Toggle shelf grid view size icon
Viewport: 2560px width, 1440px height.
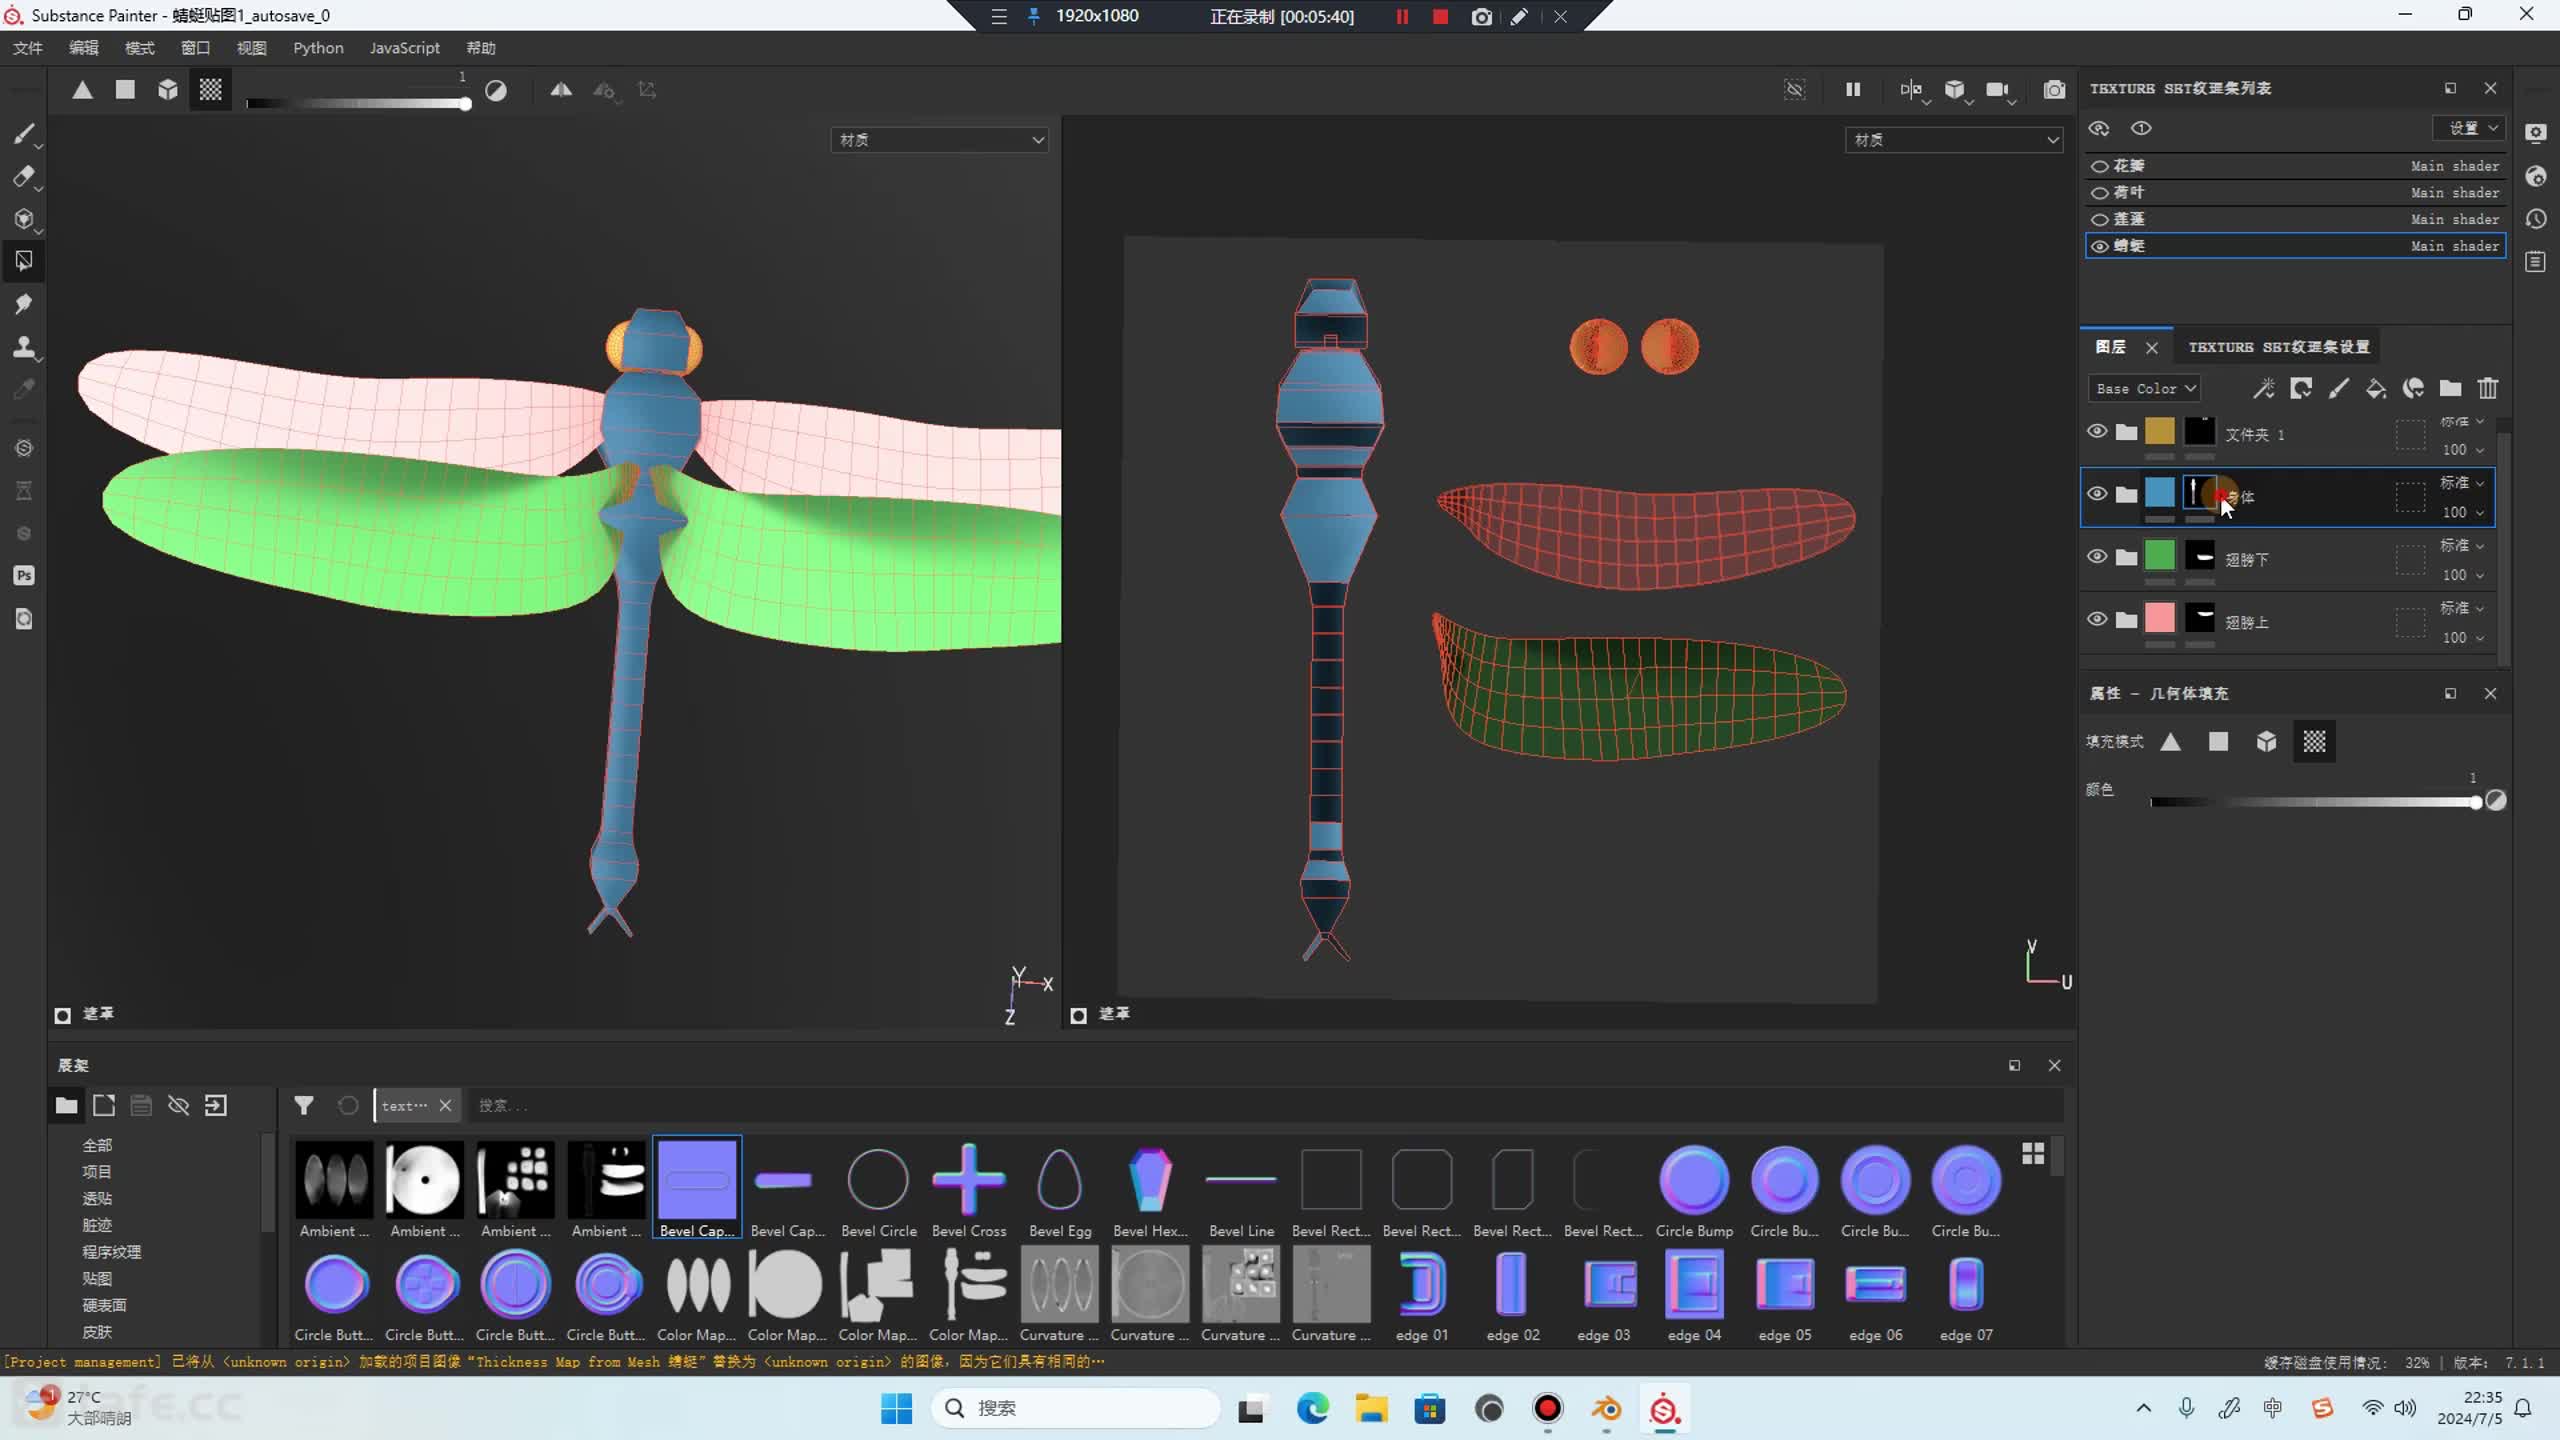click(x=2033, y=1154)
